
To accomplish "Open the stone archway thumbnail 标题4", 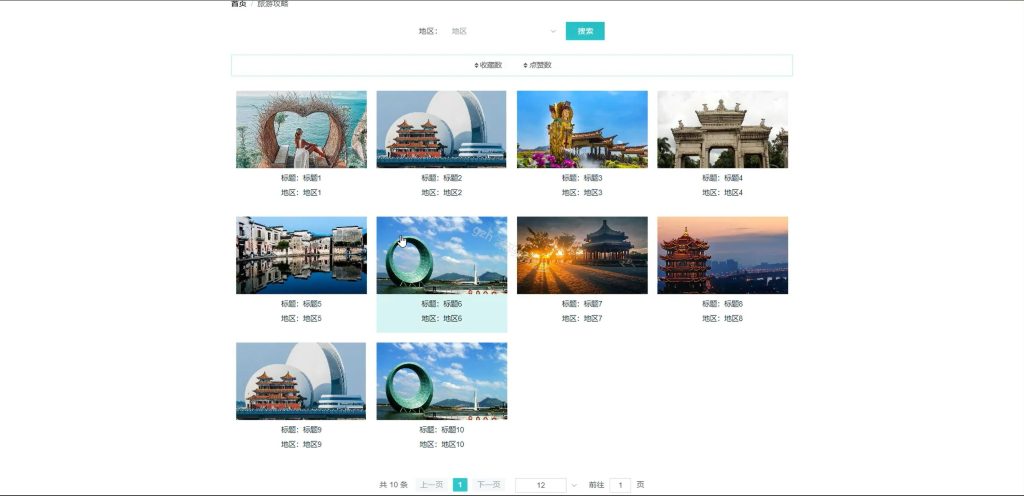I will [x=722, y=129].
